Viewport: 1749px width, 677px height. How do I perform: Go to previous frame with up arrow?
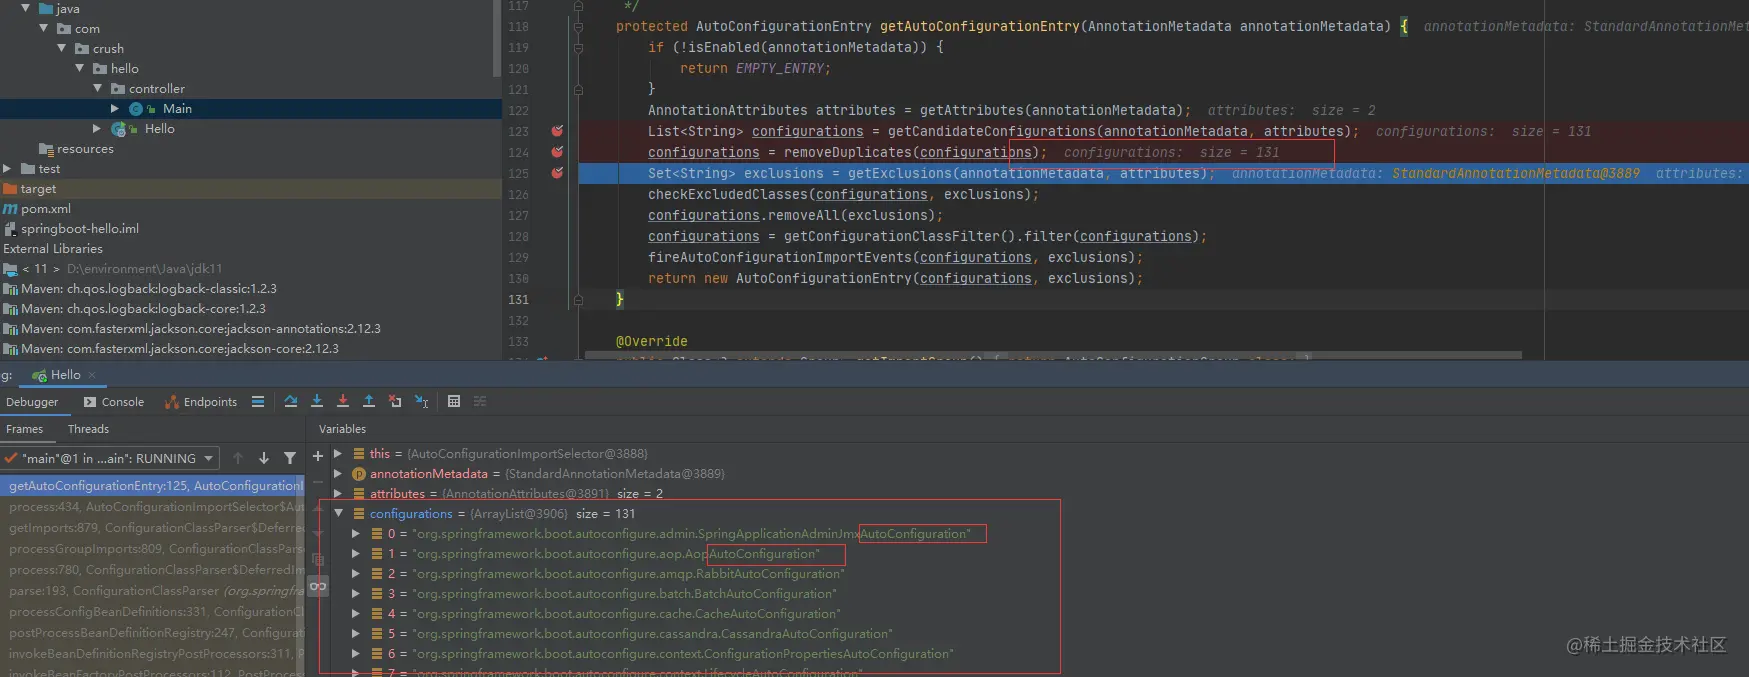click(238, 458)
